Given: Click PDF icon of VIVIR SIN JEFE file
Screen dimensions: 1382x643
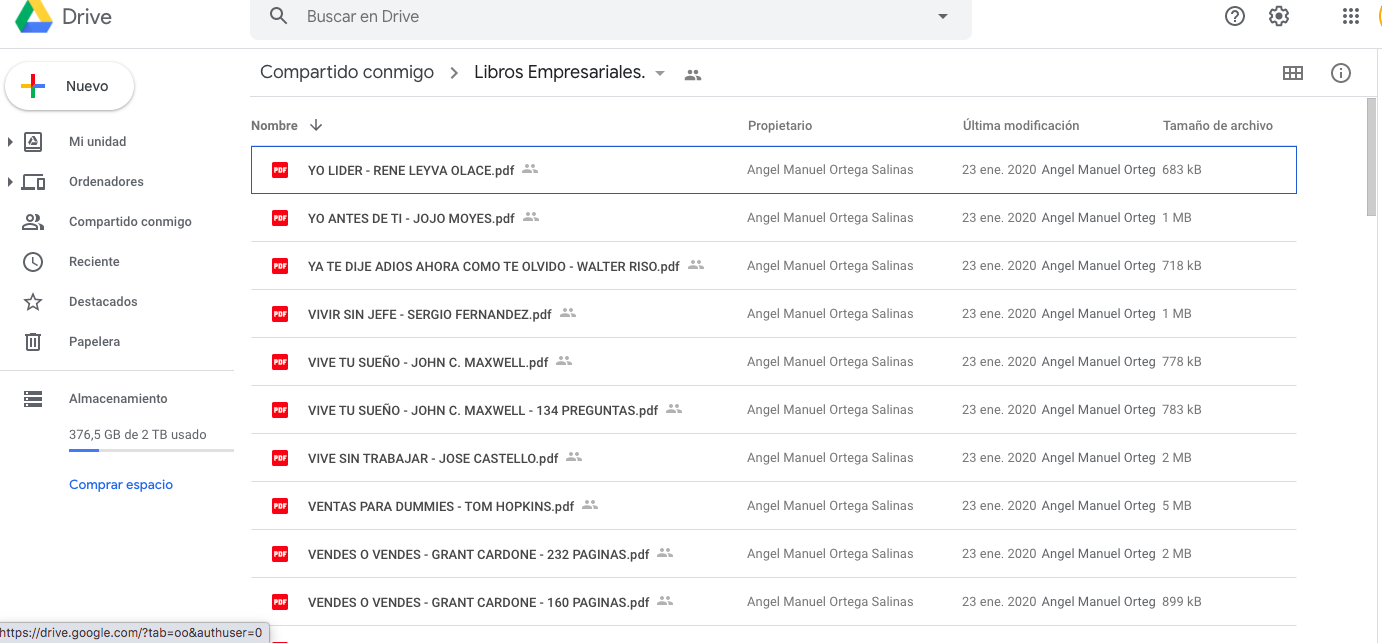Looking at the screenshot, I should click(280, 314).
